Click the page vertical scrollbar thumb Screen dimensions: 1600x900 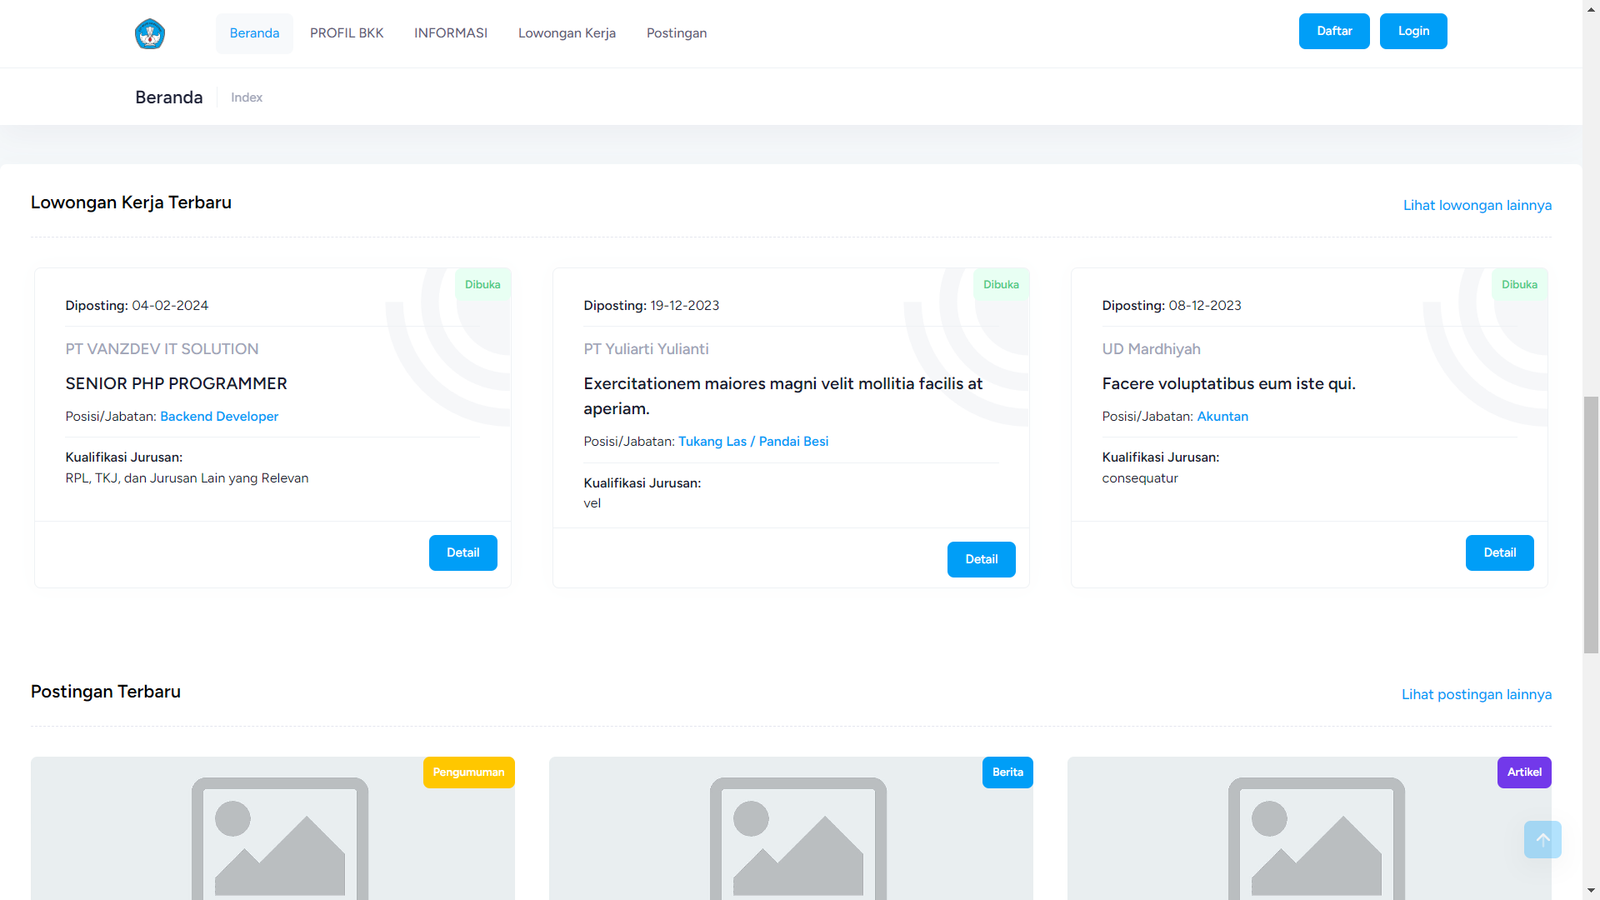point(1591,525)
